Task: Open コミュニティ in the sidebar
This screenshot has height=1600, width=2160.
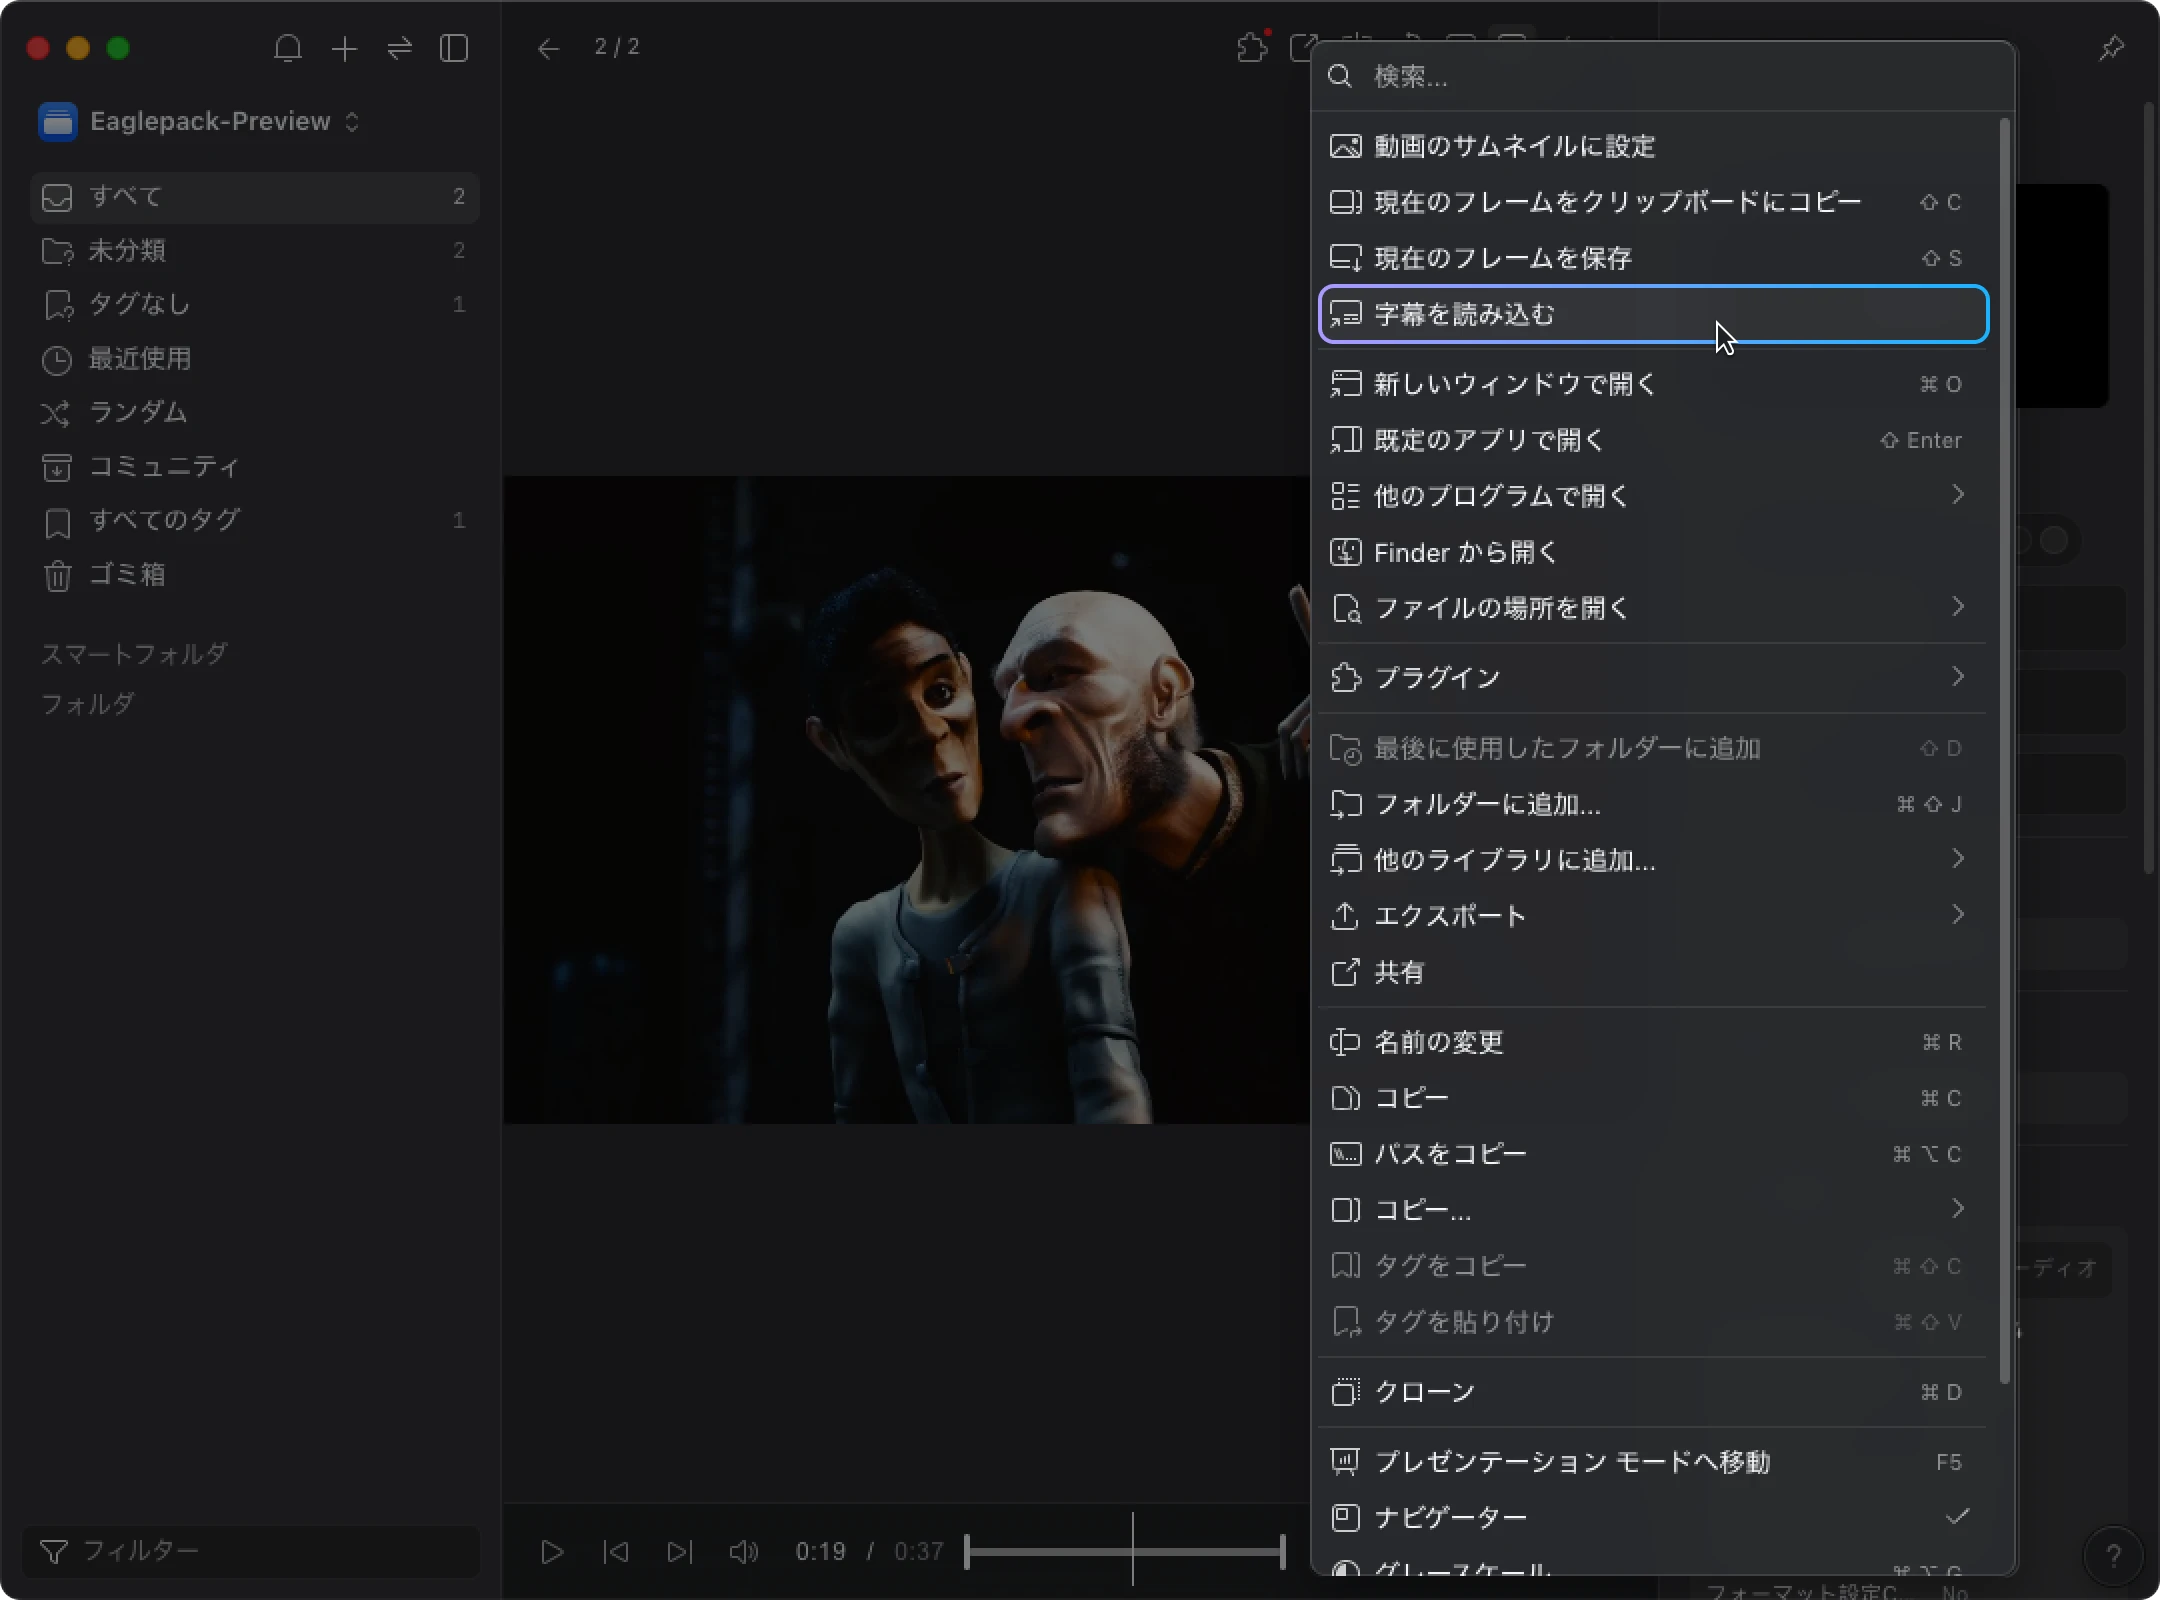Action: [x=255, y=467]
